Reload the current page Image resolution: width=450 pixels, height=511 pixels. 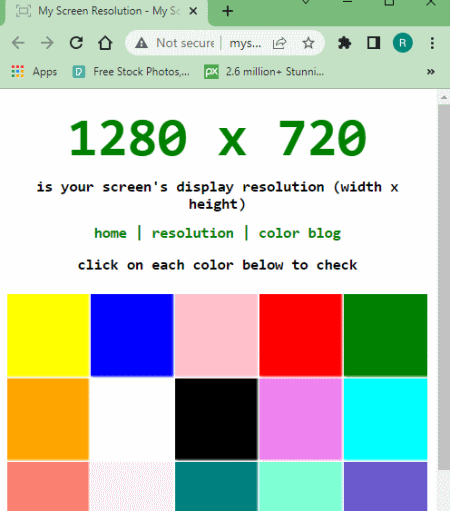(x=76, y=43)
